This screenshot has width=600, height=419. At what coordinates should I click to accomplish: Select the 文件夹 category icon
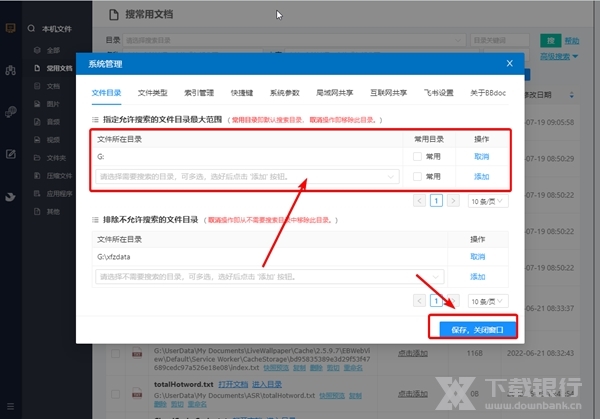[37, 158]
